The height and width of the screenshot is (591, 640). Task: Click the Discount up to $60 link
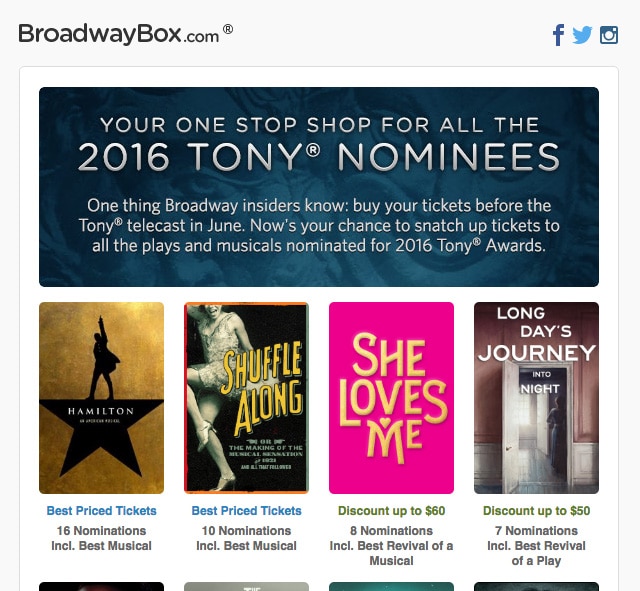[x=391, y=511]
